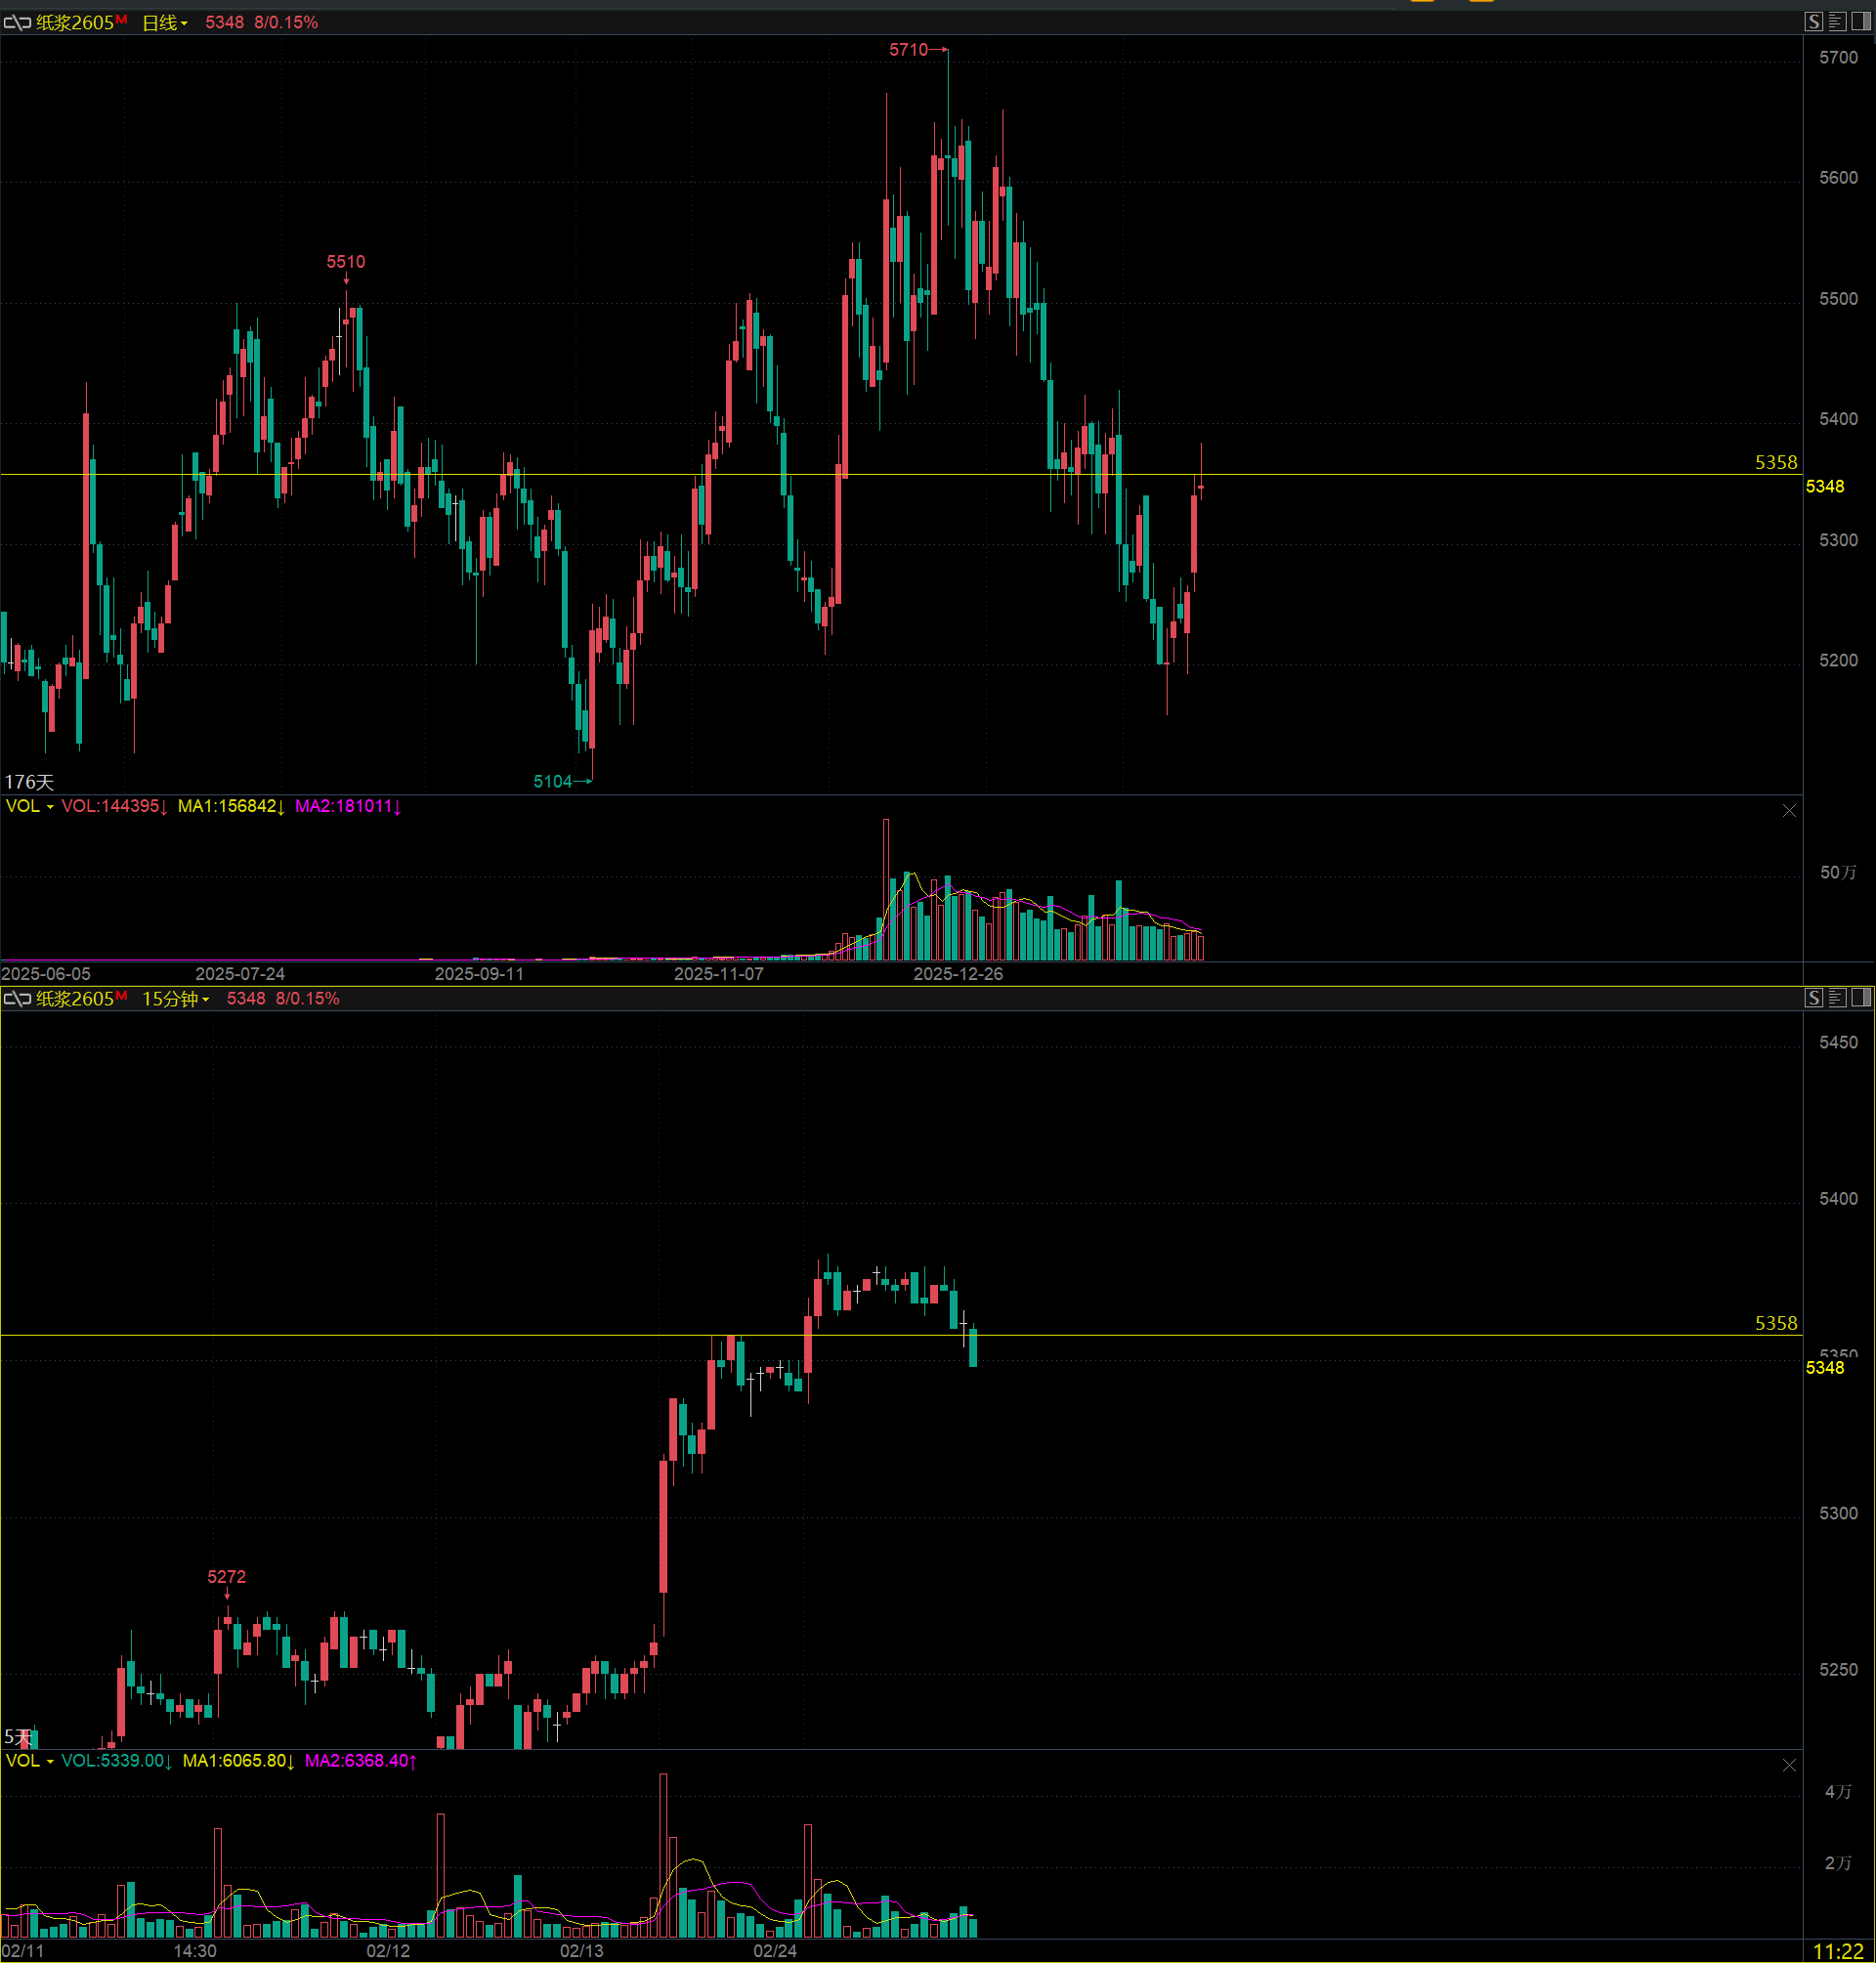Click the S icon in top chart header

[x=1814, y=22]
